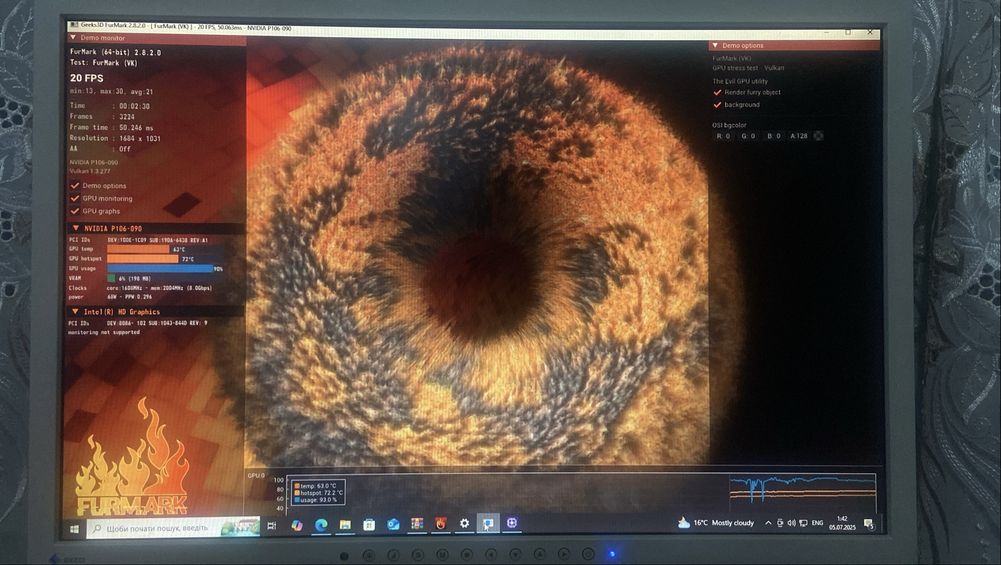Click the ENG language indicator
This screenshot has width=1001, height=565.
coord(817,523)
